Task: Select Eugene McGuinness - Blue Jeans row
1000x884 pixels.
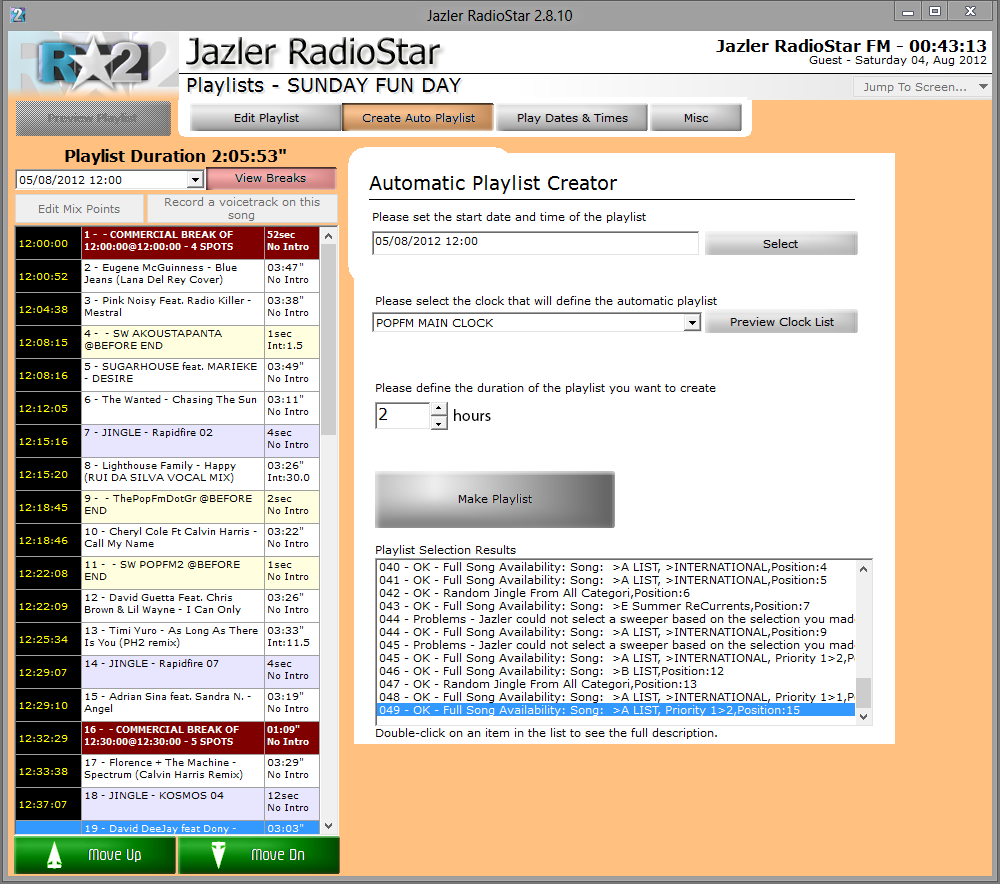Action: [167, 276]
